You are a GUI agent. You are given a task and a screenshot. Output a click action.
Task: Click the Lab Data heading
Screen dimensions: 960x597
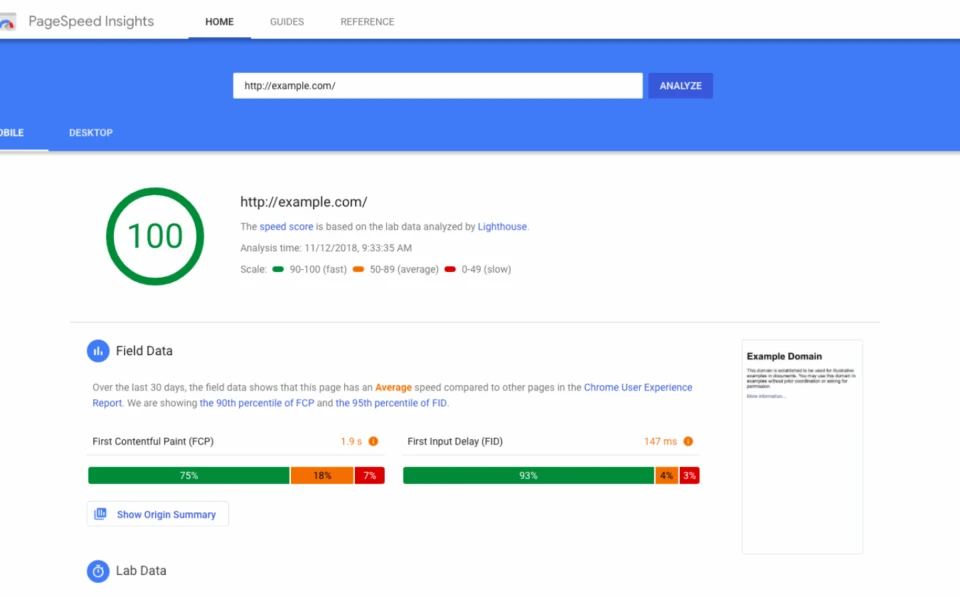click(141, 571)
